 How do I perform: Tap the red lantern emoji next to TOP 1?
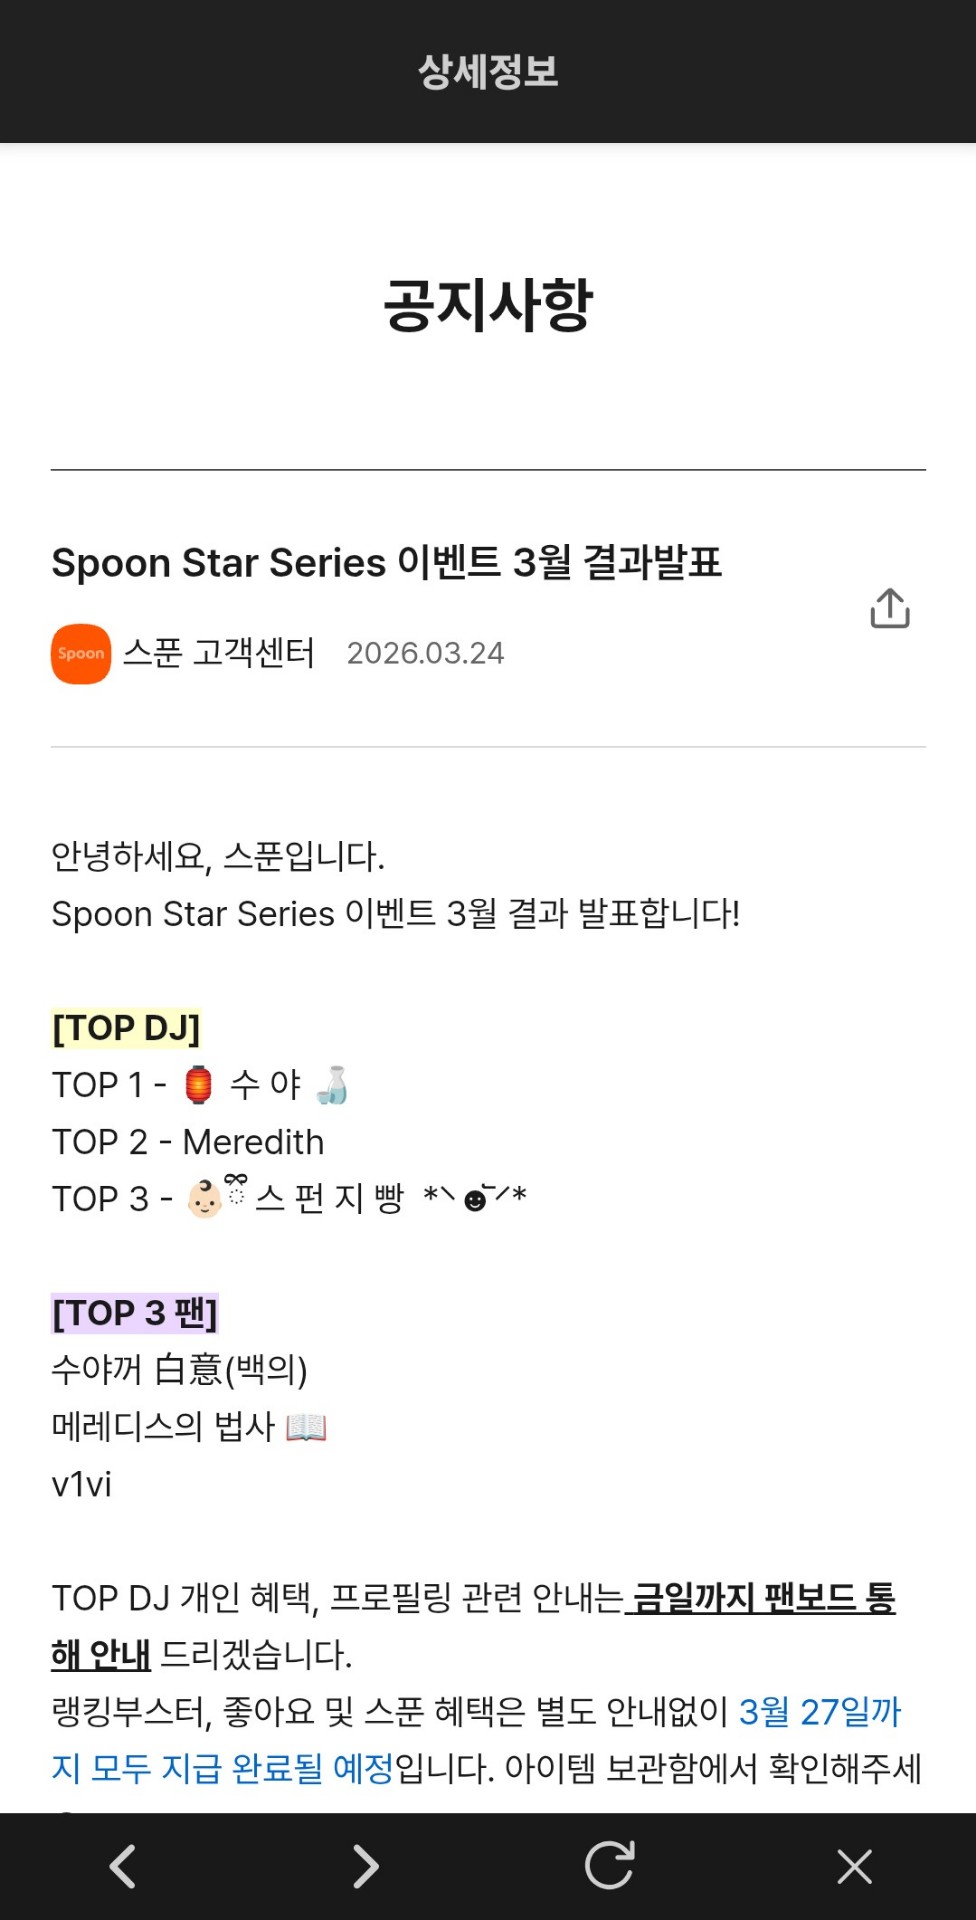(199, 1085)
